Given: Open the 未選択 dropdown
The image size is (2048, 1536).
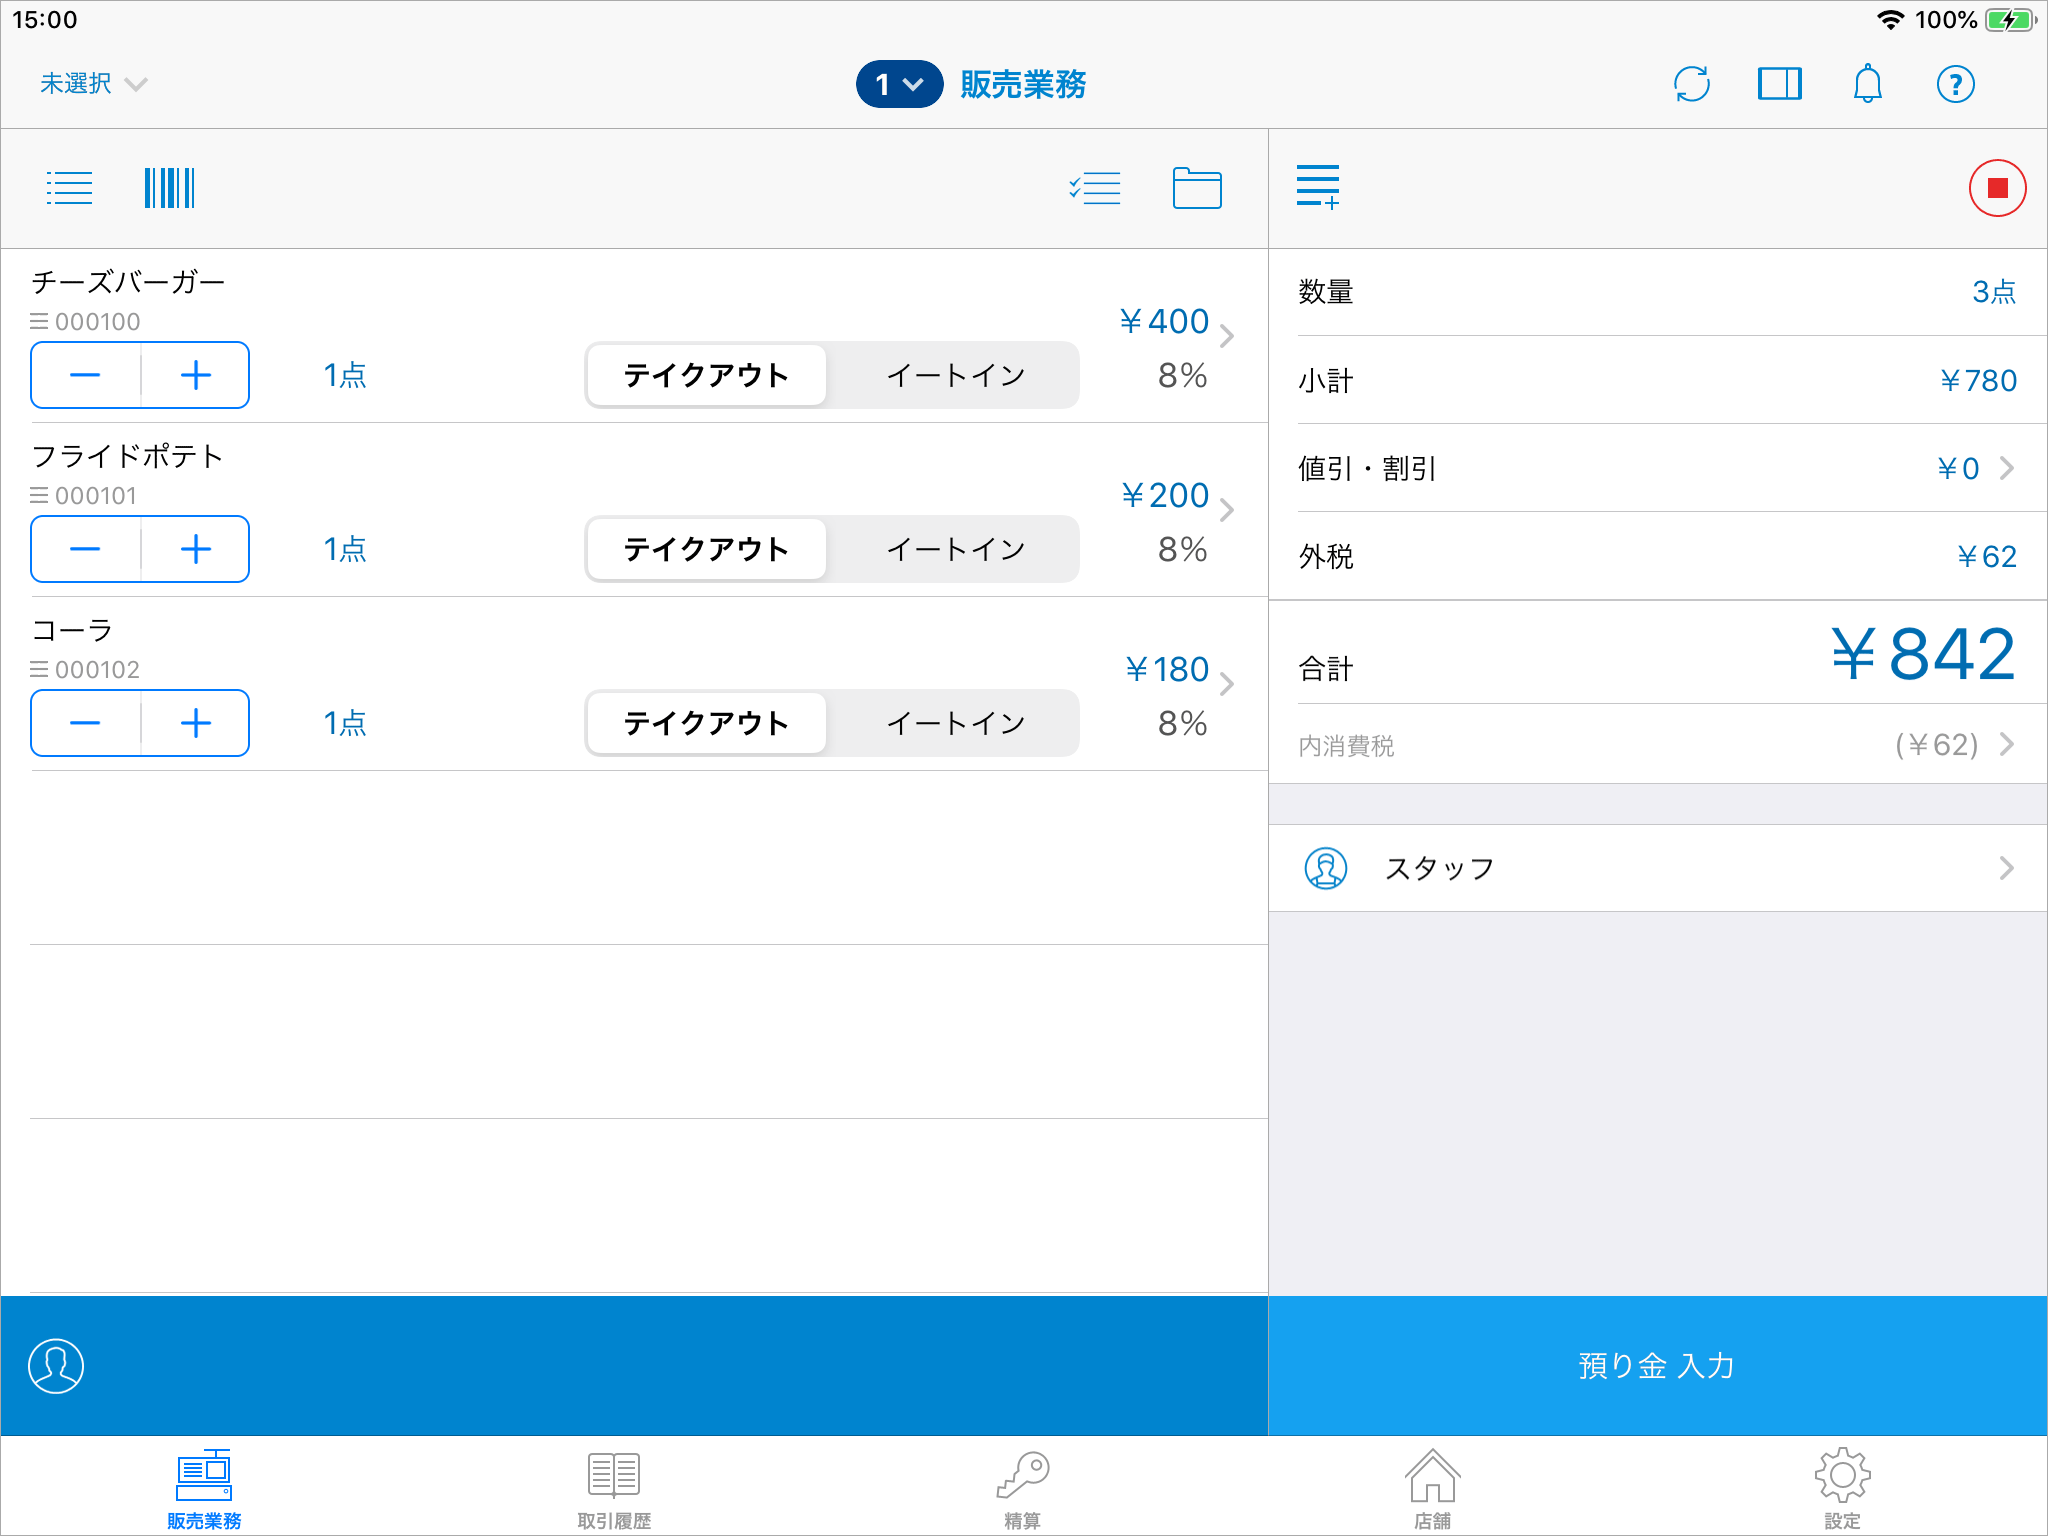Looking at the screenshot, I should click(x=92, y=84).
